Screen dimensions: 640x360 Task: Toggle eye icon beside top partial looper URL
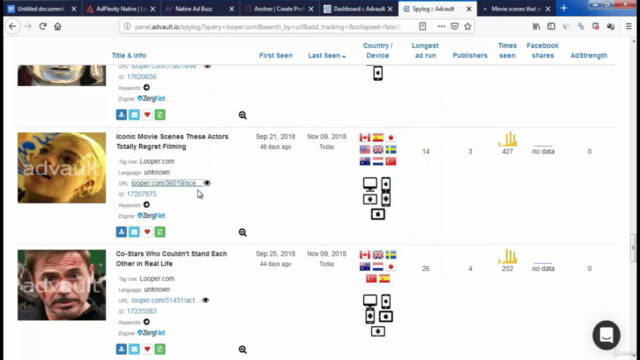pos(207,66)
